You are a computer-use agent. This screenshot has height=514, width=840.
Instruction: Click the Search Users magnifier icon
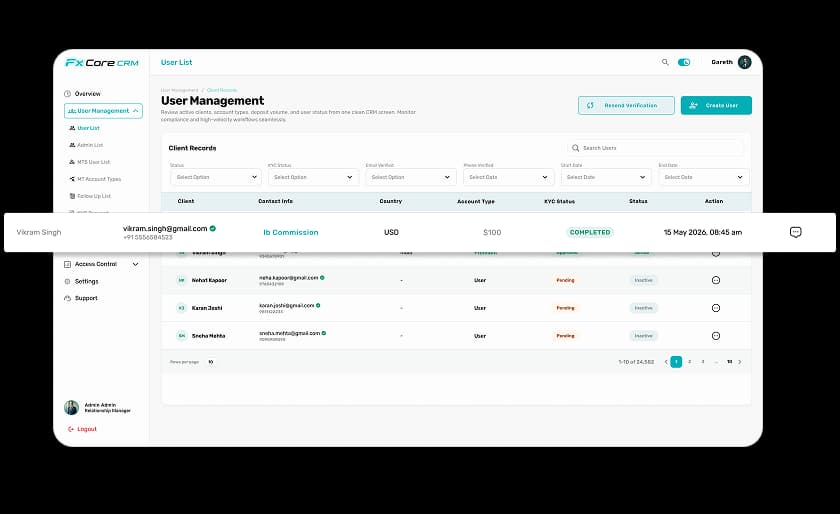[575, 148]
